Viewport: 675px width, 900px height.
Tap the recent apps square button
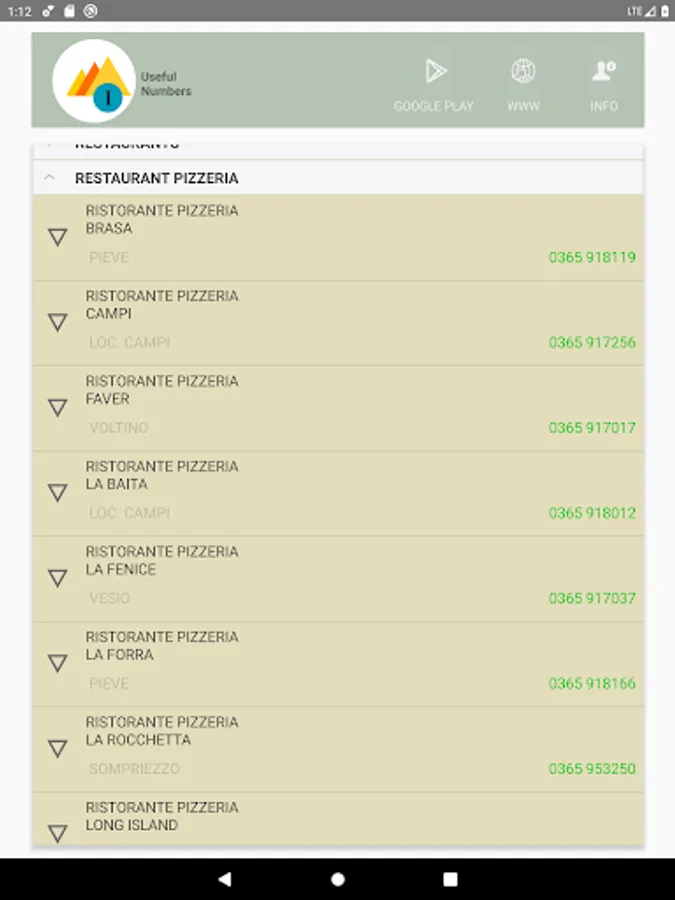(450, 879)
